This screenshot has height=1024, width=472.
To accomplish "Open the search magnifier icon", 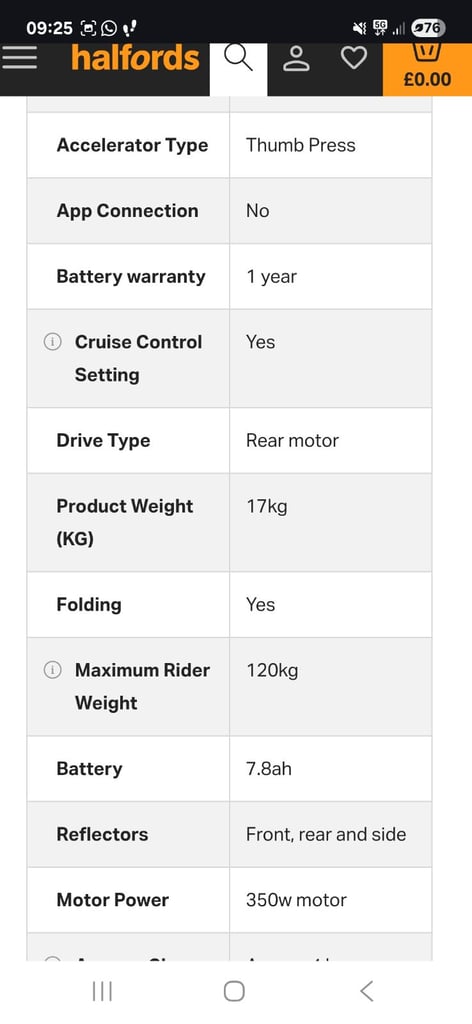I will [238, 58].
